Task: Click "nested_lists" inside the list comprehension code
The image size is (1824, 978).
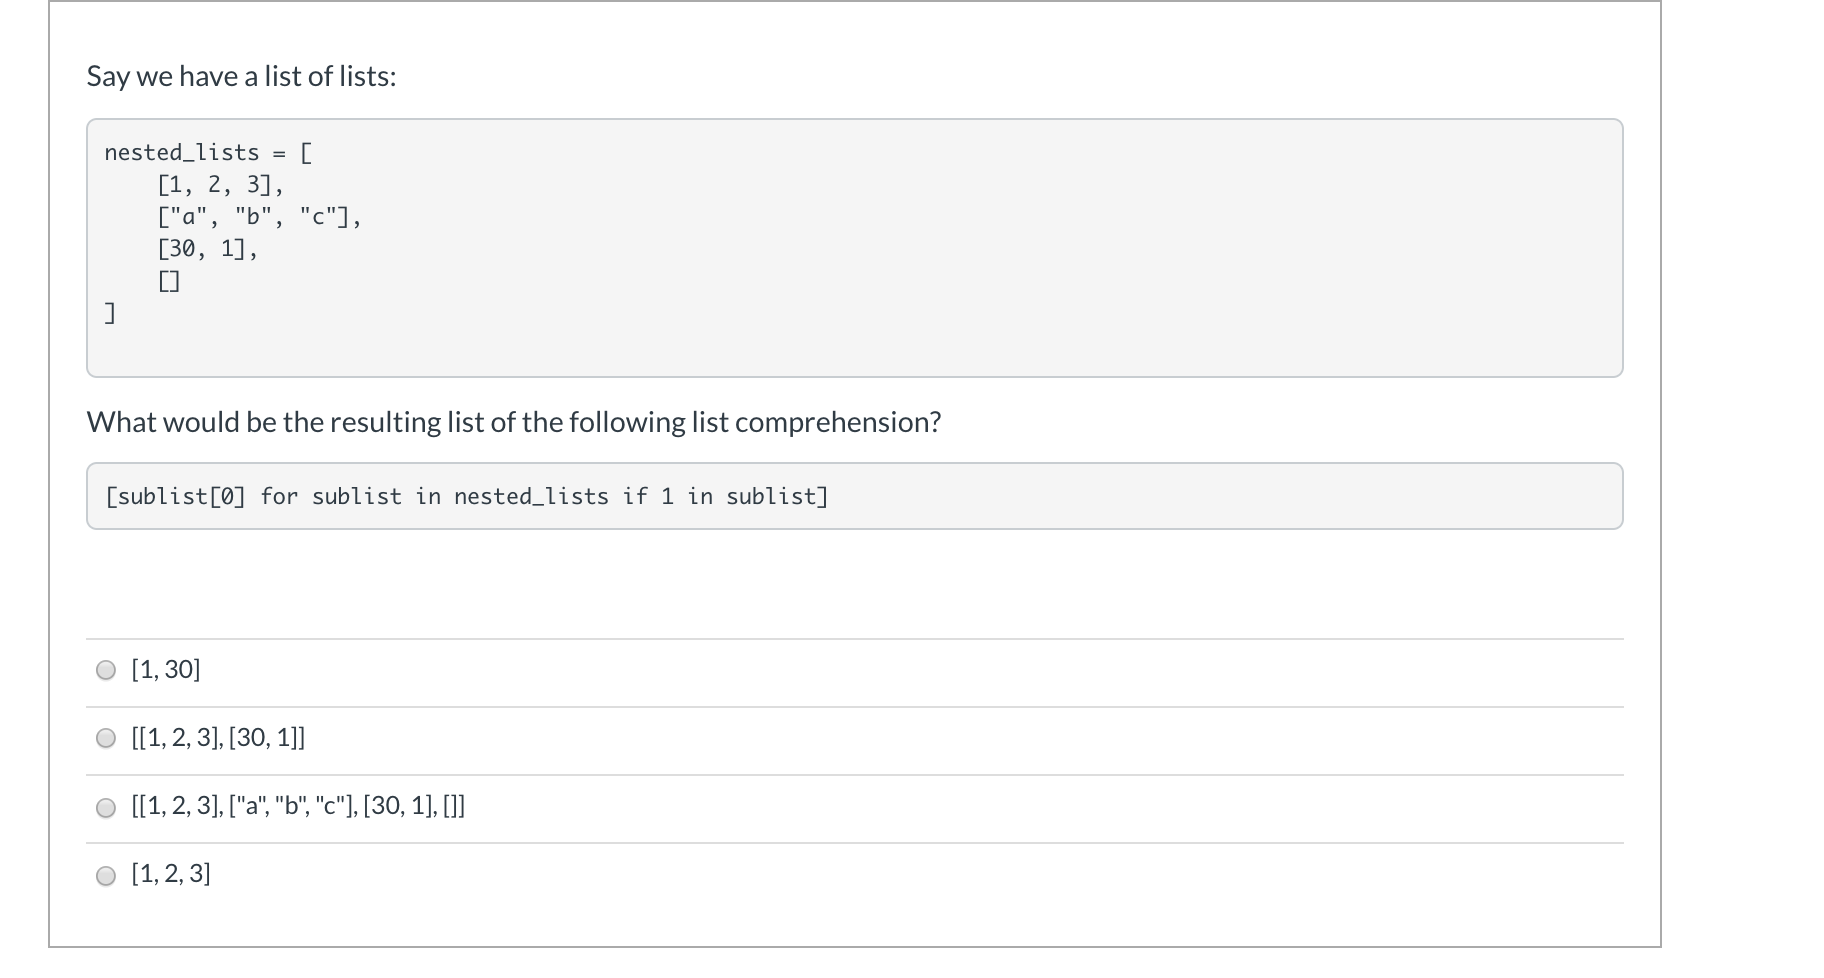Action: (x=531, y=497)
